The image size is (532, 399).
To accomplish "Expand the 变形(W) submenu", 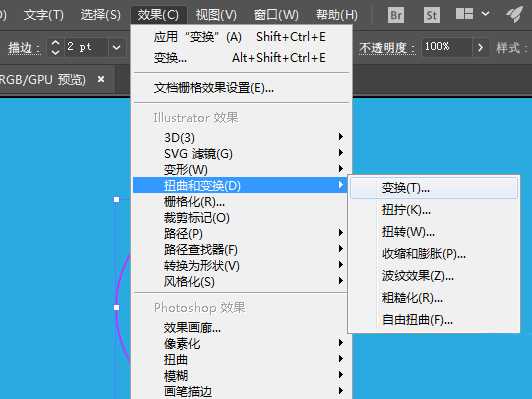I will [x=242, y=169].
